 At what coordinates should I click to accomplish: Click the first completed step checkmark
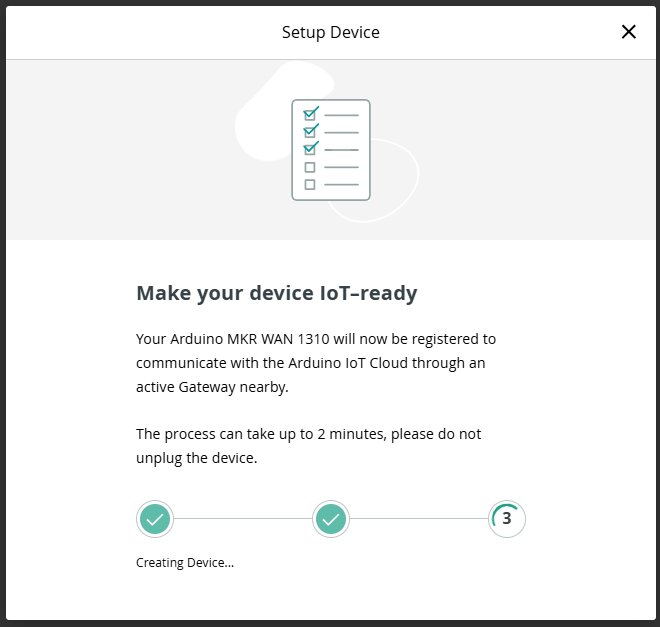155,519
